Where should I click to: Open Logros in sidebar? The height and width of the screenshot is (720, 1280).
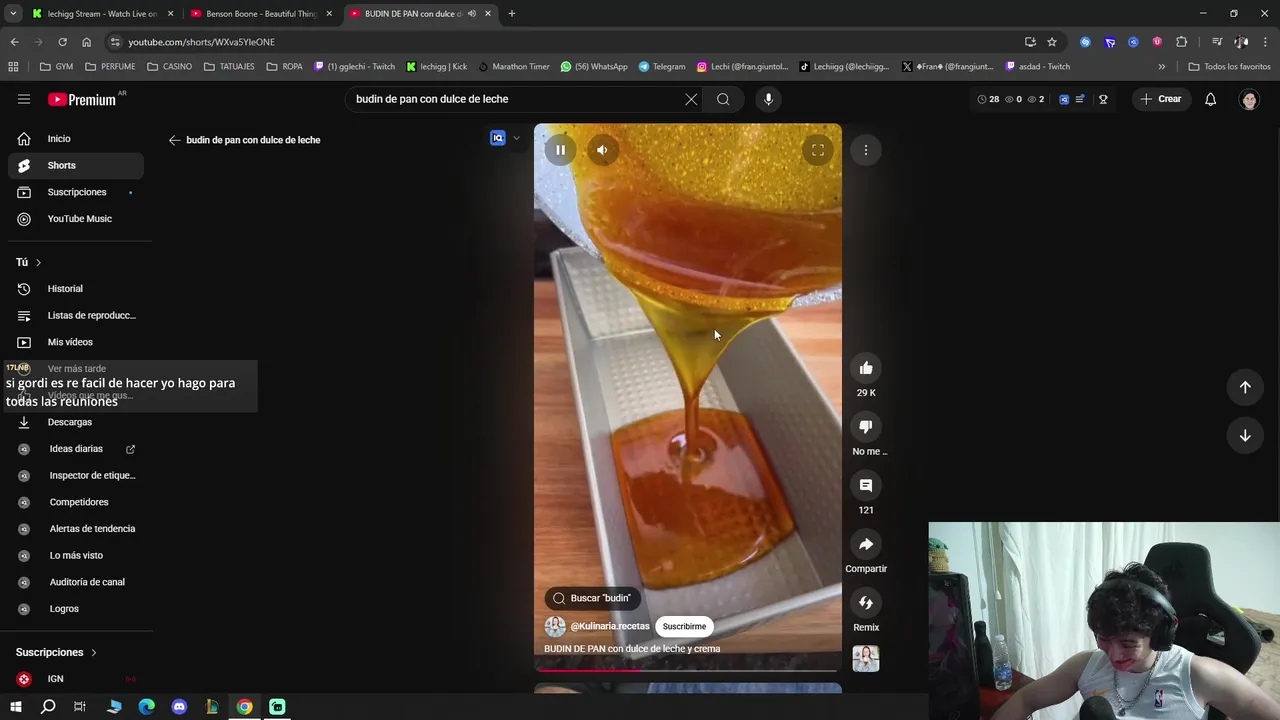point(76,609)
